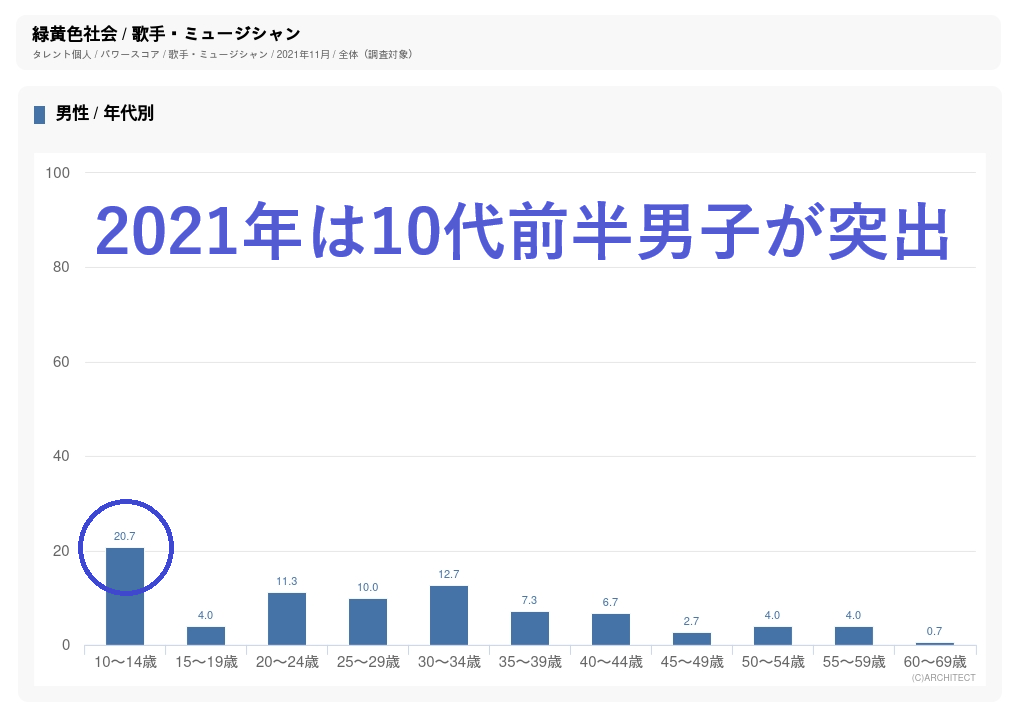Click the blue square beside 男性 / 年代別
Viewport: 1024px width, 717px height.
coord(40,115)
